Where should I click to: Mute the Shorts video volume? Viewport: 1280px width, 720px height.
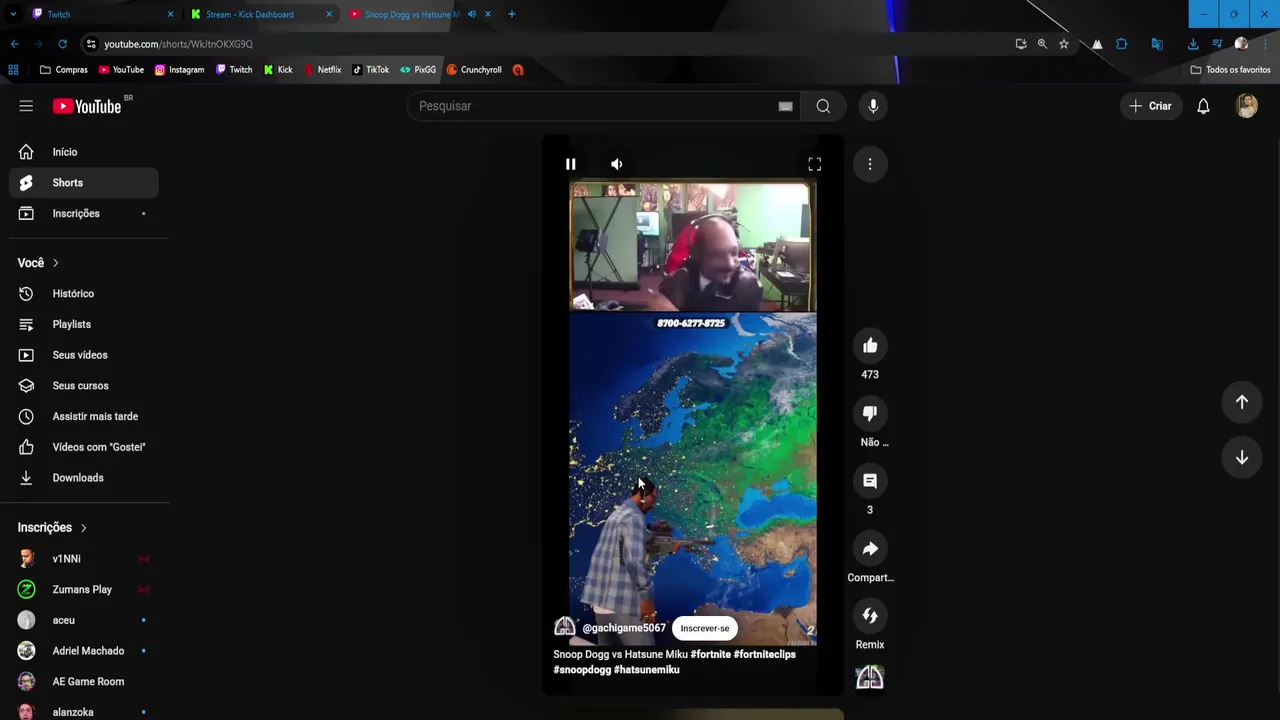[617, 164]
